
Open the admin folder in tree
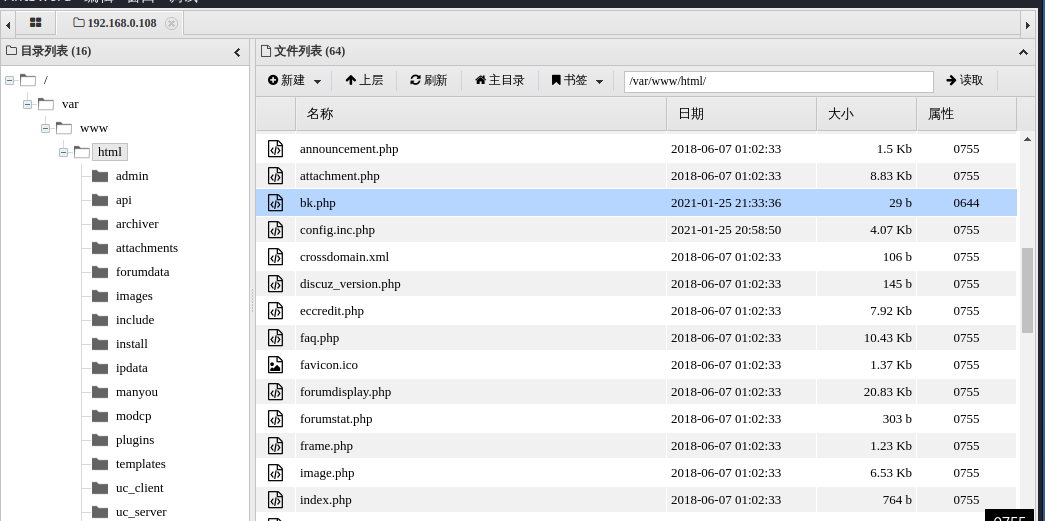click(132, 176)
